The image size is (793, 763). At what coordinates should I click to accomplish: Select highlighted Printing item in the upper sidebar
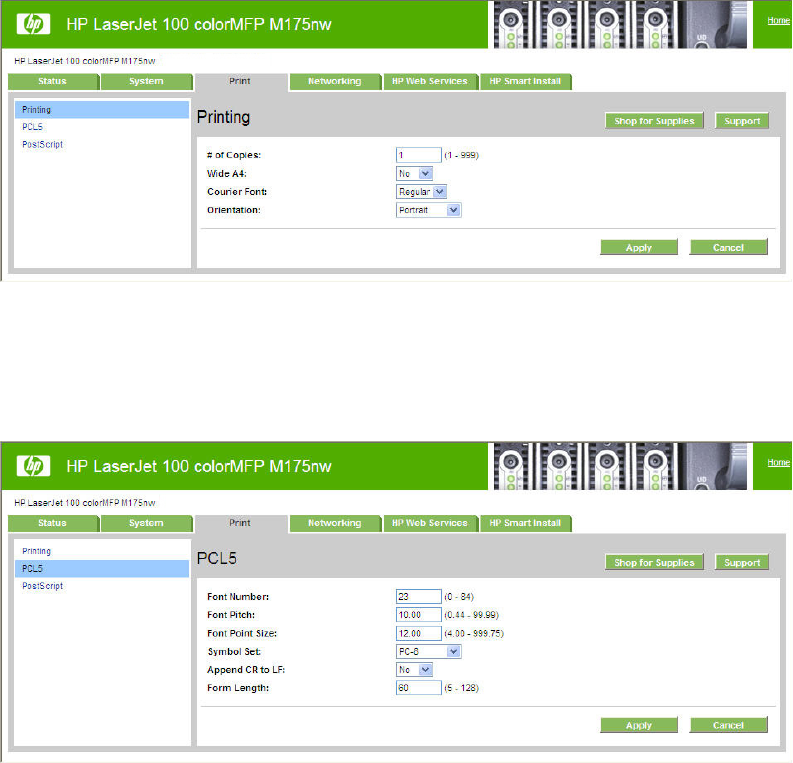point(102,110)
